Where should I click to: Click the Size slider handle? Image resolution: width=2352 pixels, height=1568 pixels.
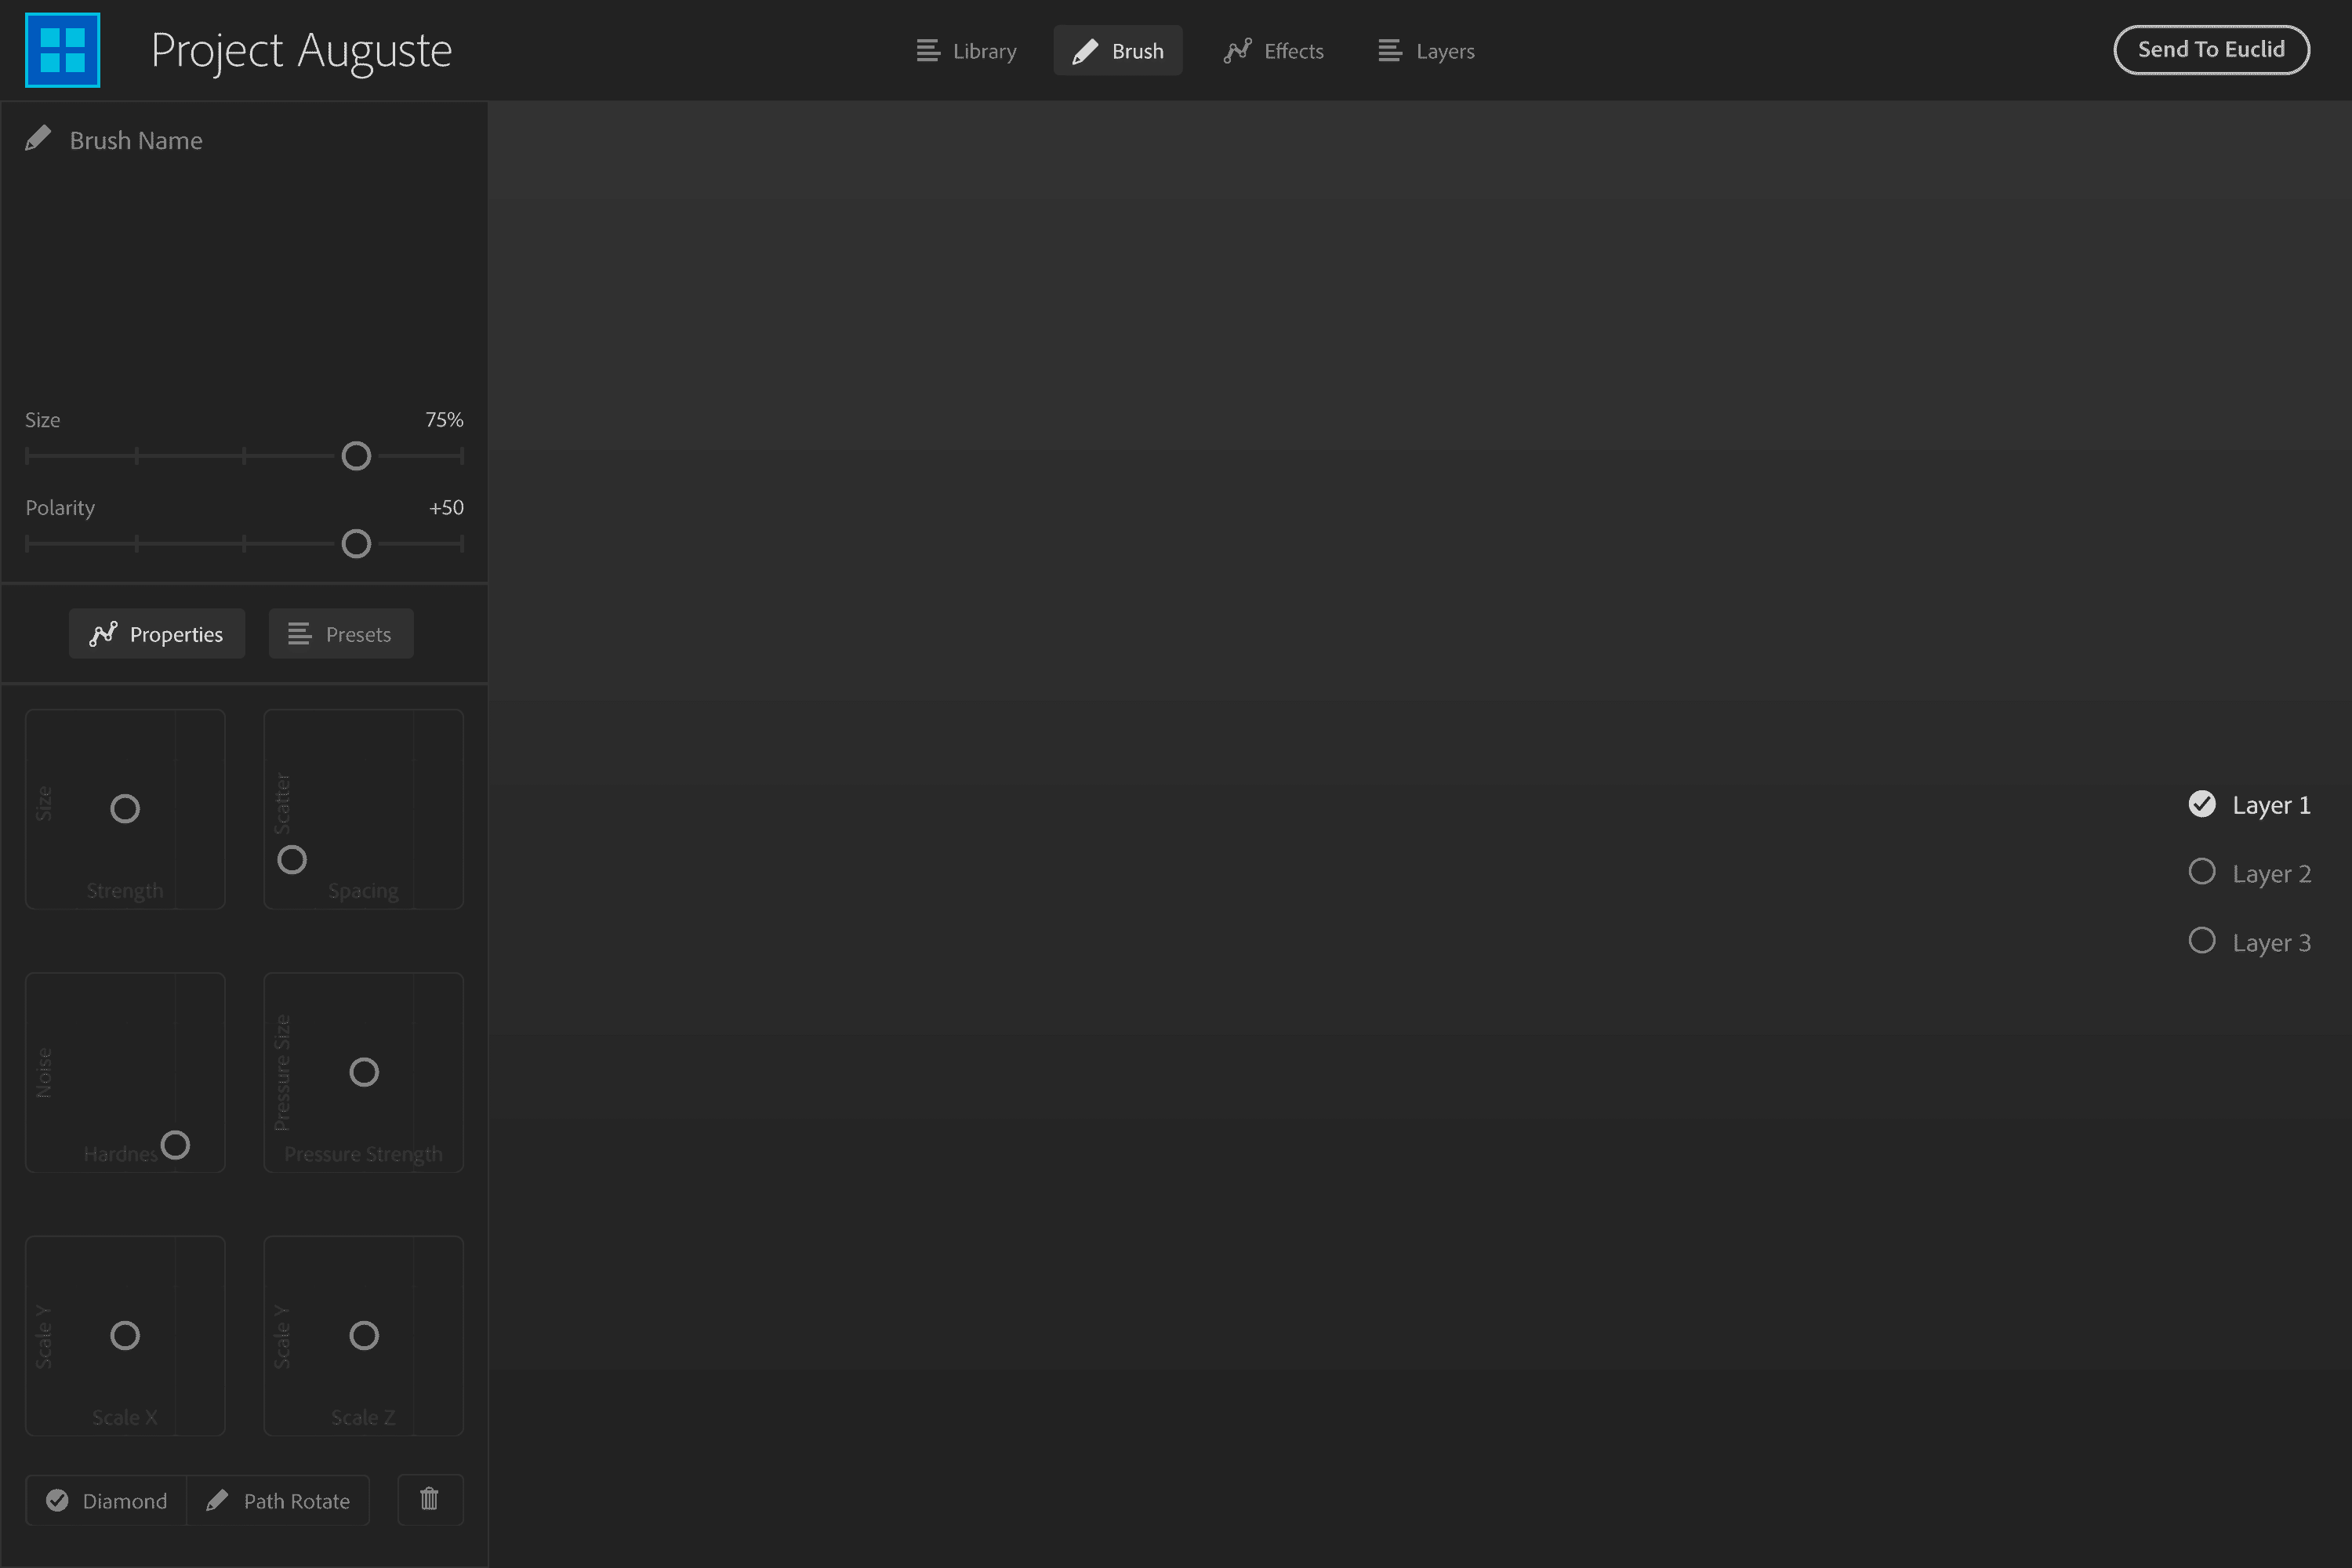(x=356, y=456)
